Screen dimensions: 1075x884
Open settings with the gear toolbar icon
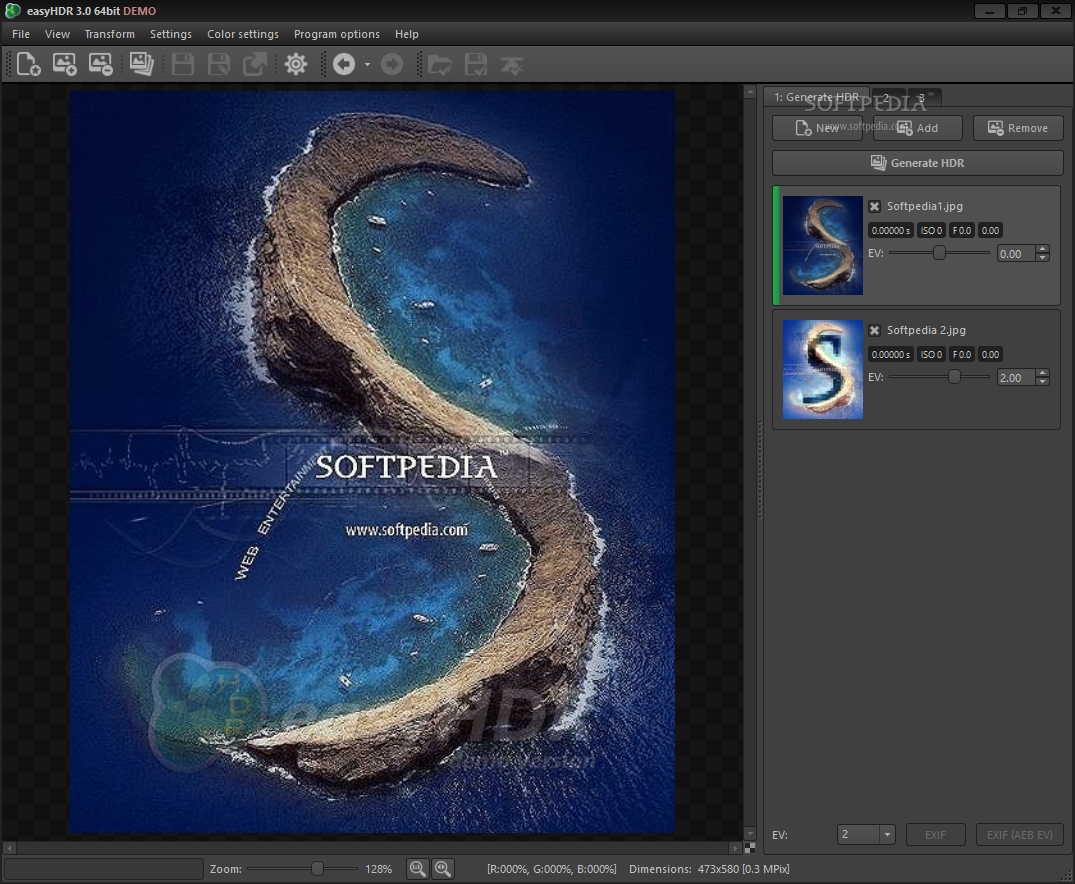tap(296, 64)
